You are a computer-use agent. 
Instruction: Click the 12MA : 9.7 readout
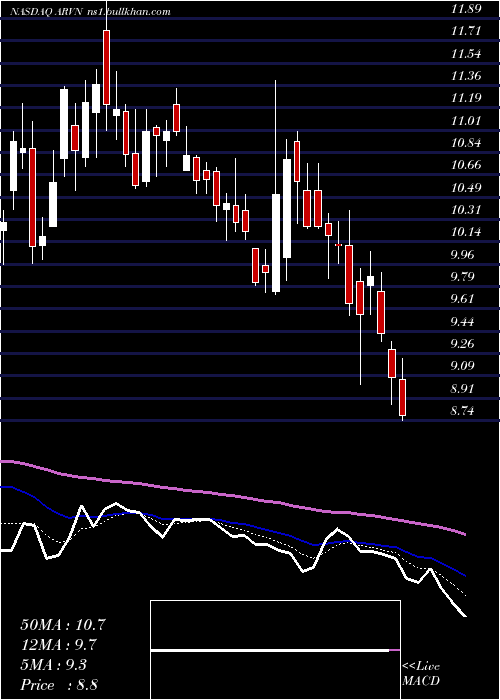point(59,645)
